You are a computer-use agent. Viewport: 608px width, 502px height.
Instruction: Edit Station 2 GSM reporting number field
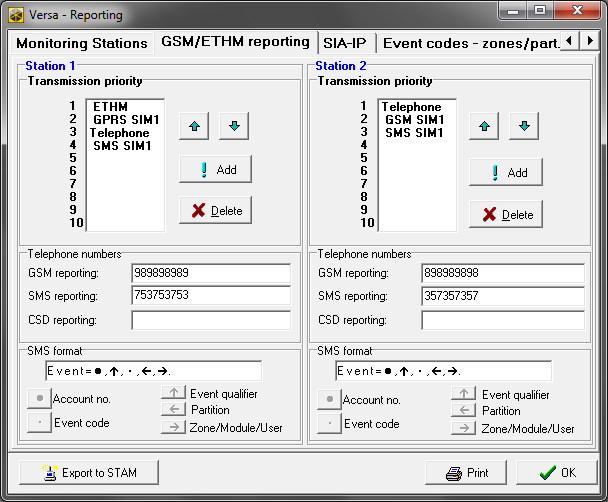[x=503, y=273]
